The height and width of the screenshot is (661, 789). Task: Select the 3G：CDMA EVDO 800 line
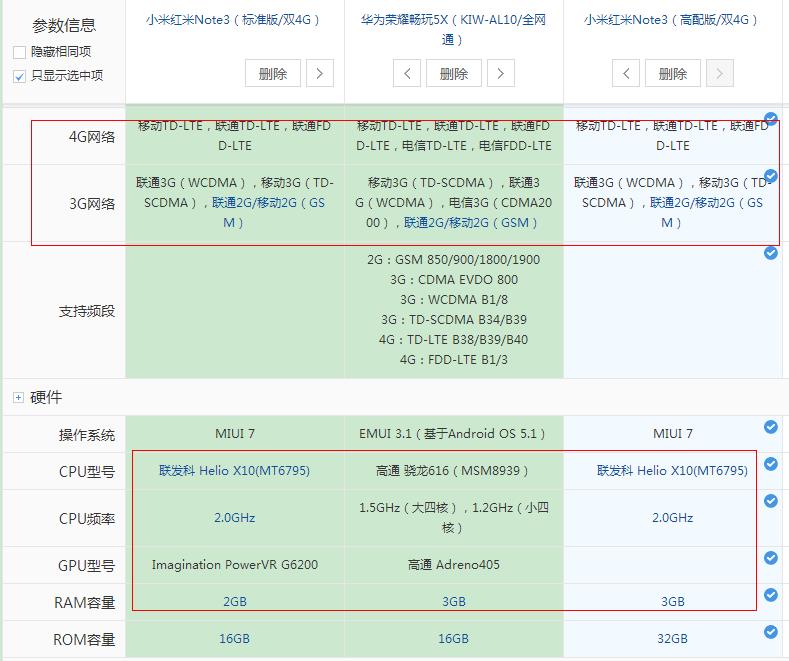(454, 280)
